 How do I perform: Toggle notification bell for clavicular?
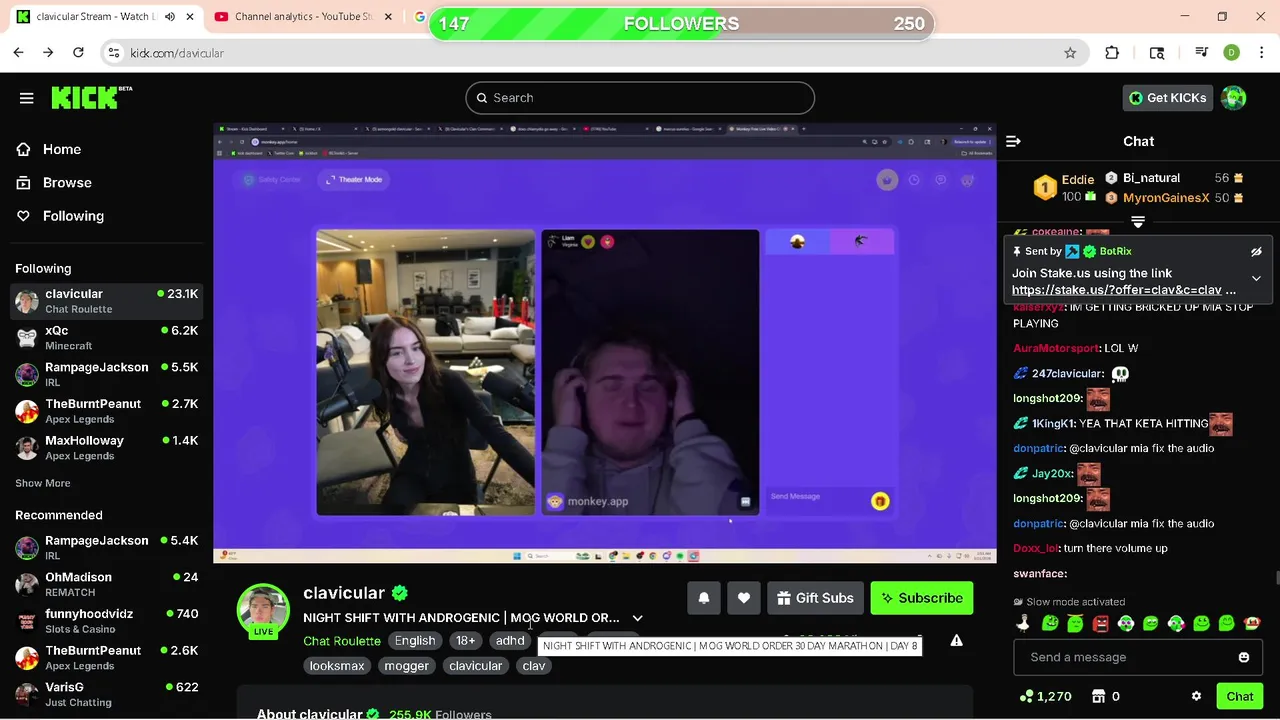coord(704,598)
